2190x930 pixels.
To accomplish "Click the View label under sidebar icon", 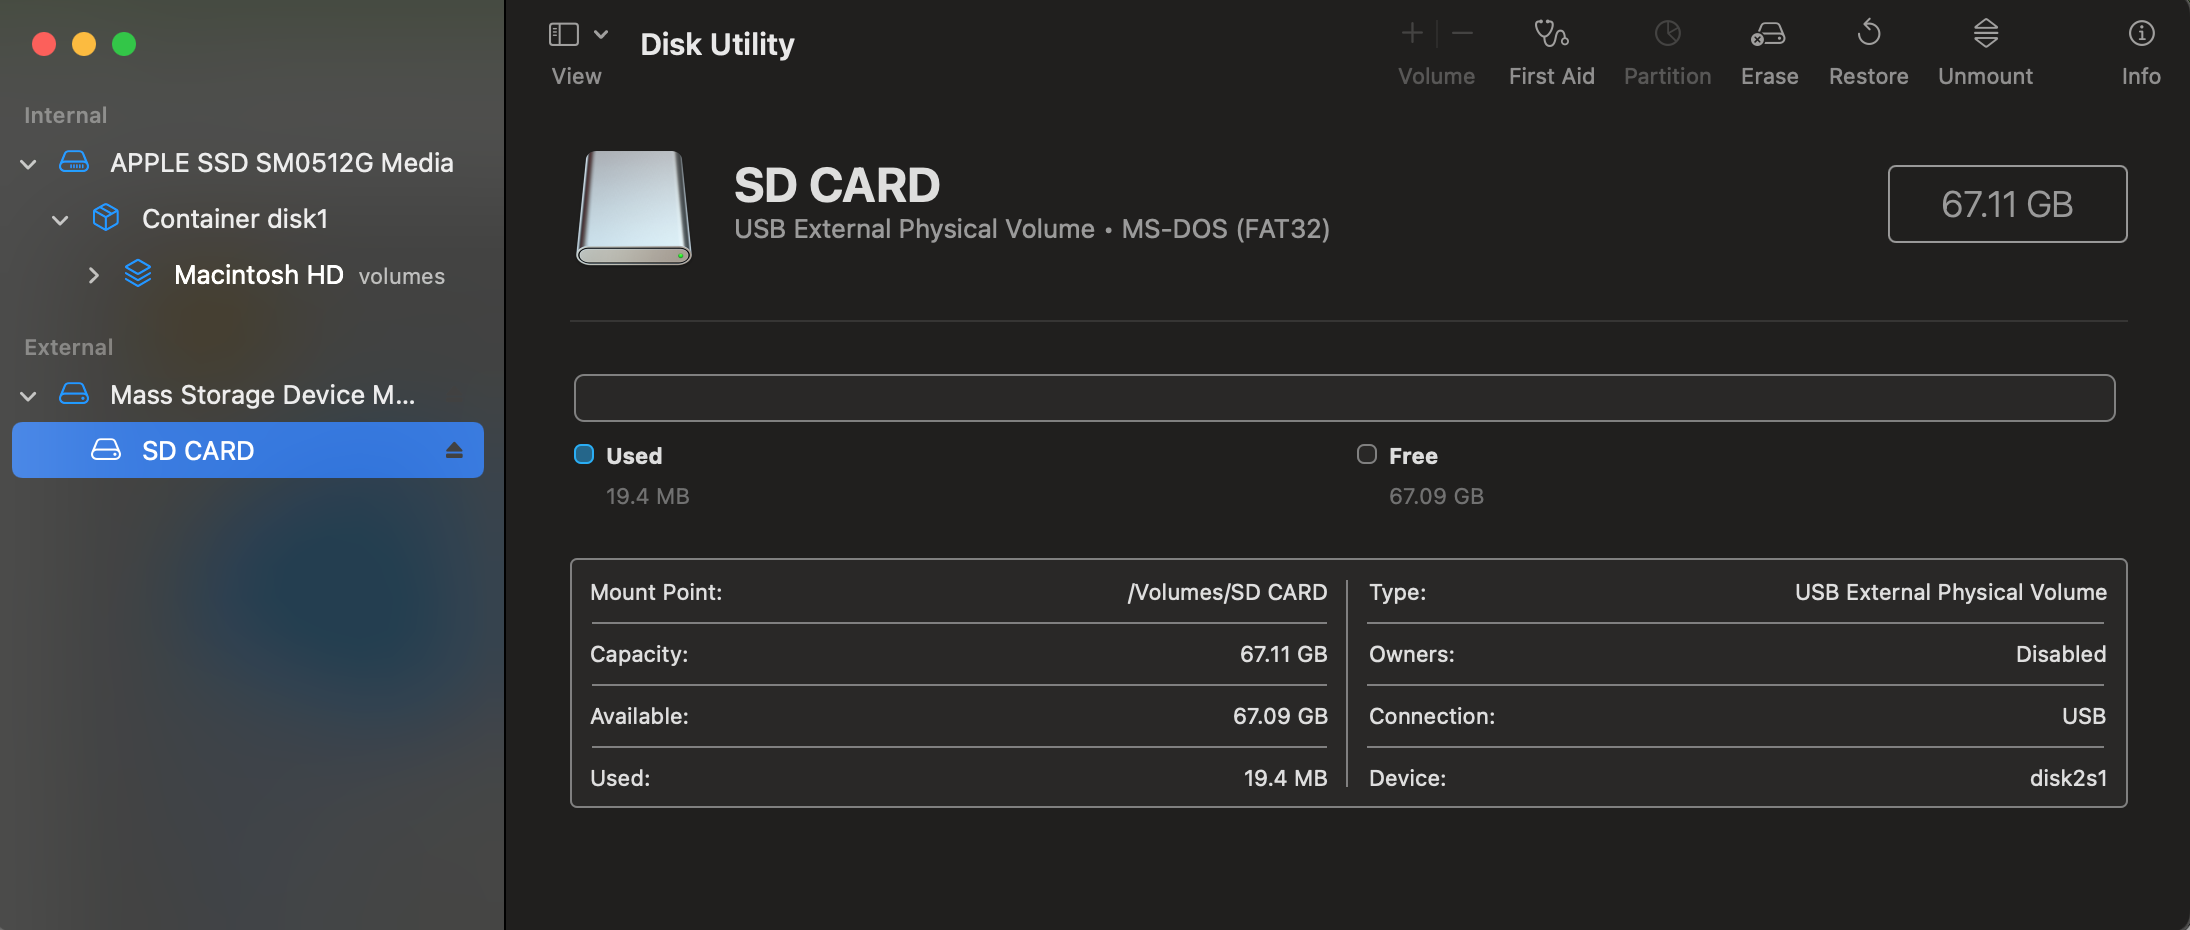I will [576, 76].
